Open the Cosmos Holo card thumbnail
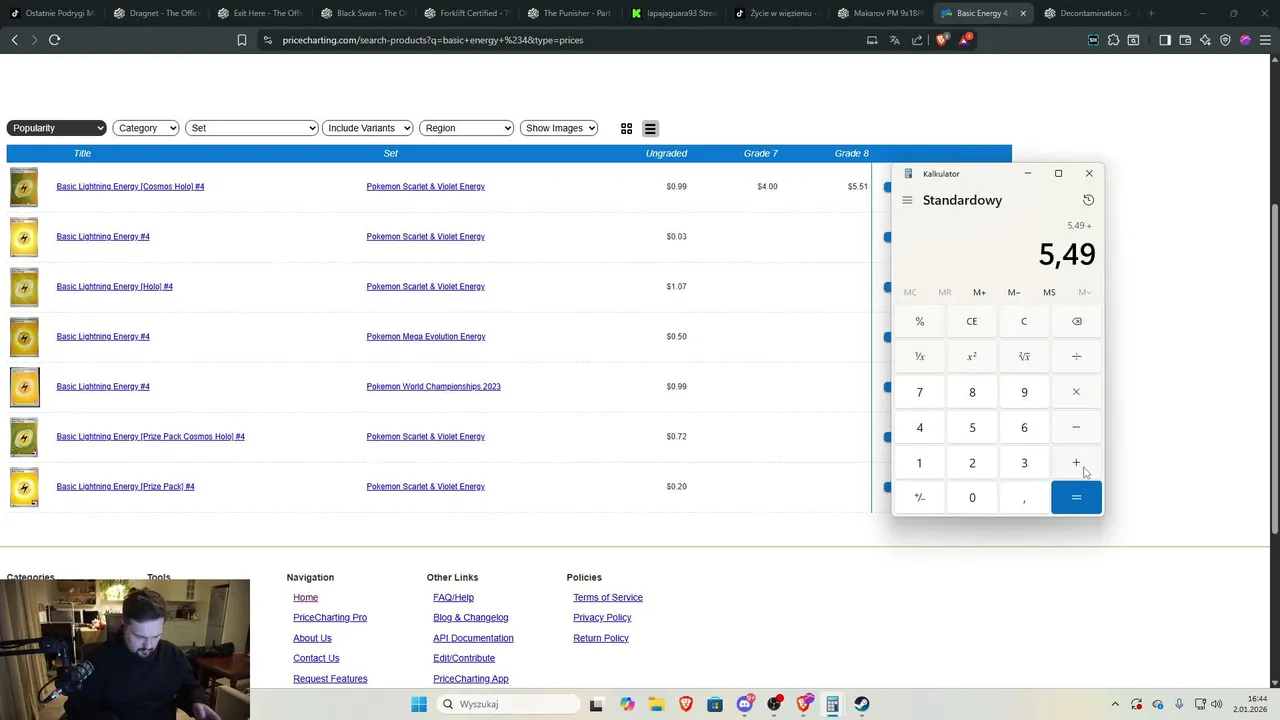The image size is (1280, 720). [24, 187]
